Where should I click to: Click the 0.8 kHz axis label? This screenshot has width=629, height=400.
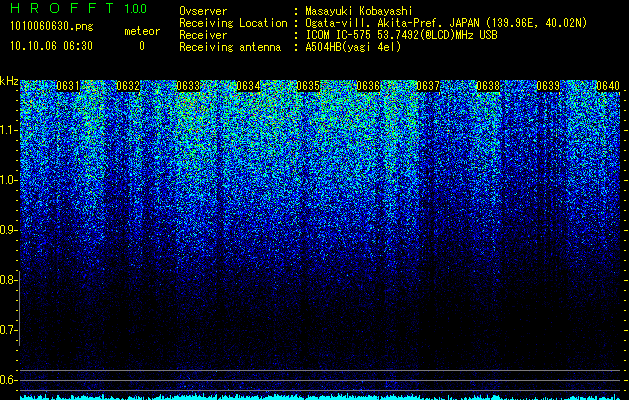pos(8,280)
